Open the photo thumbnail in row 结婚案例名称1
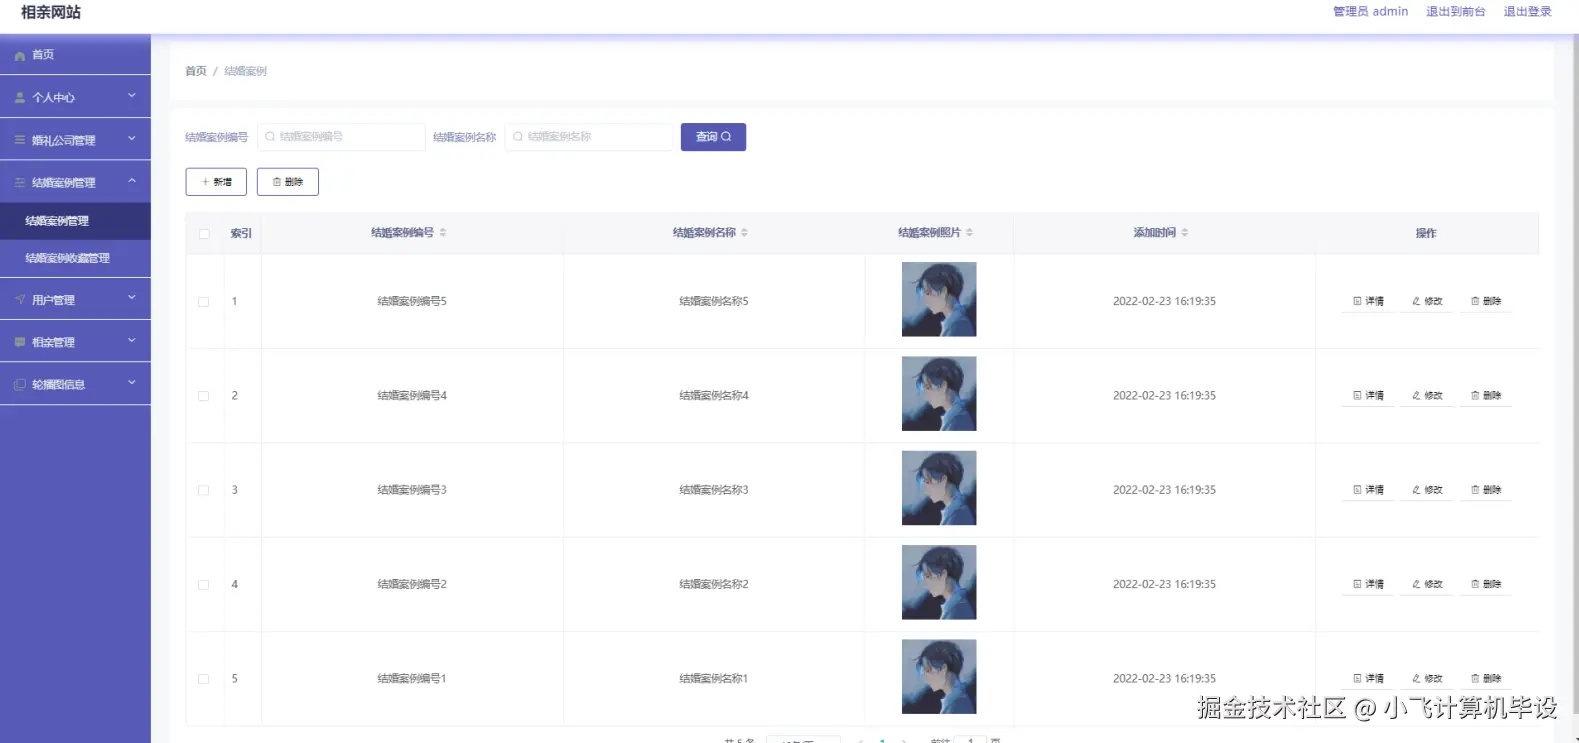1579x743 pixels. (x=939, y=677)
